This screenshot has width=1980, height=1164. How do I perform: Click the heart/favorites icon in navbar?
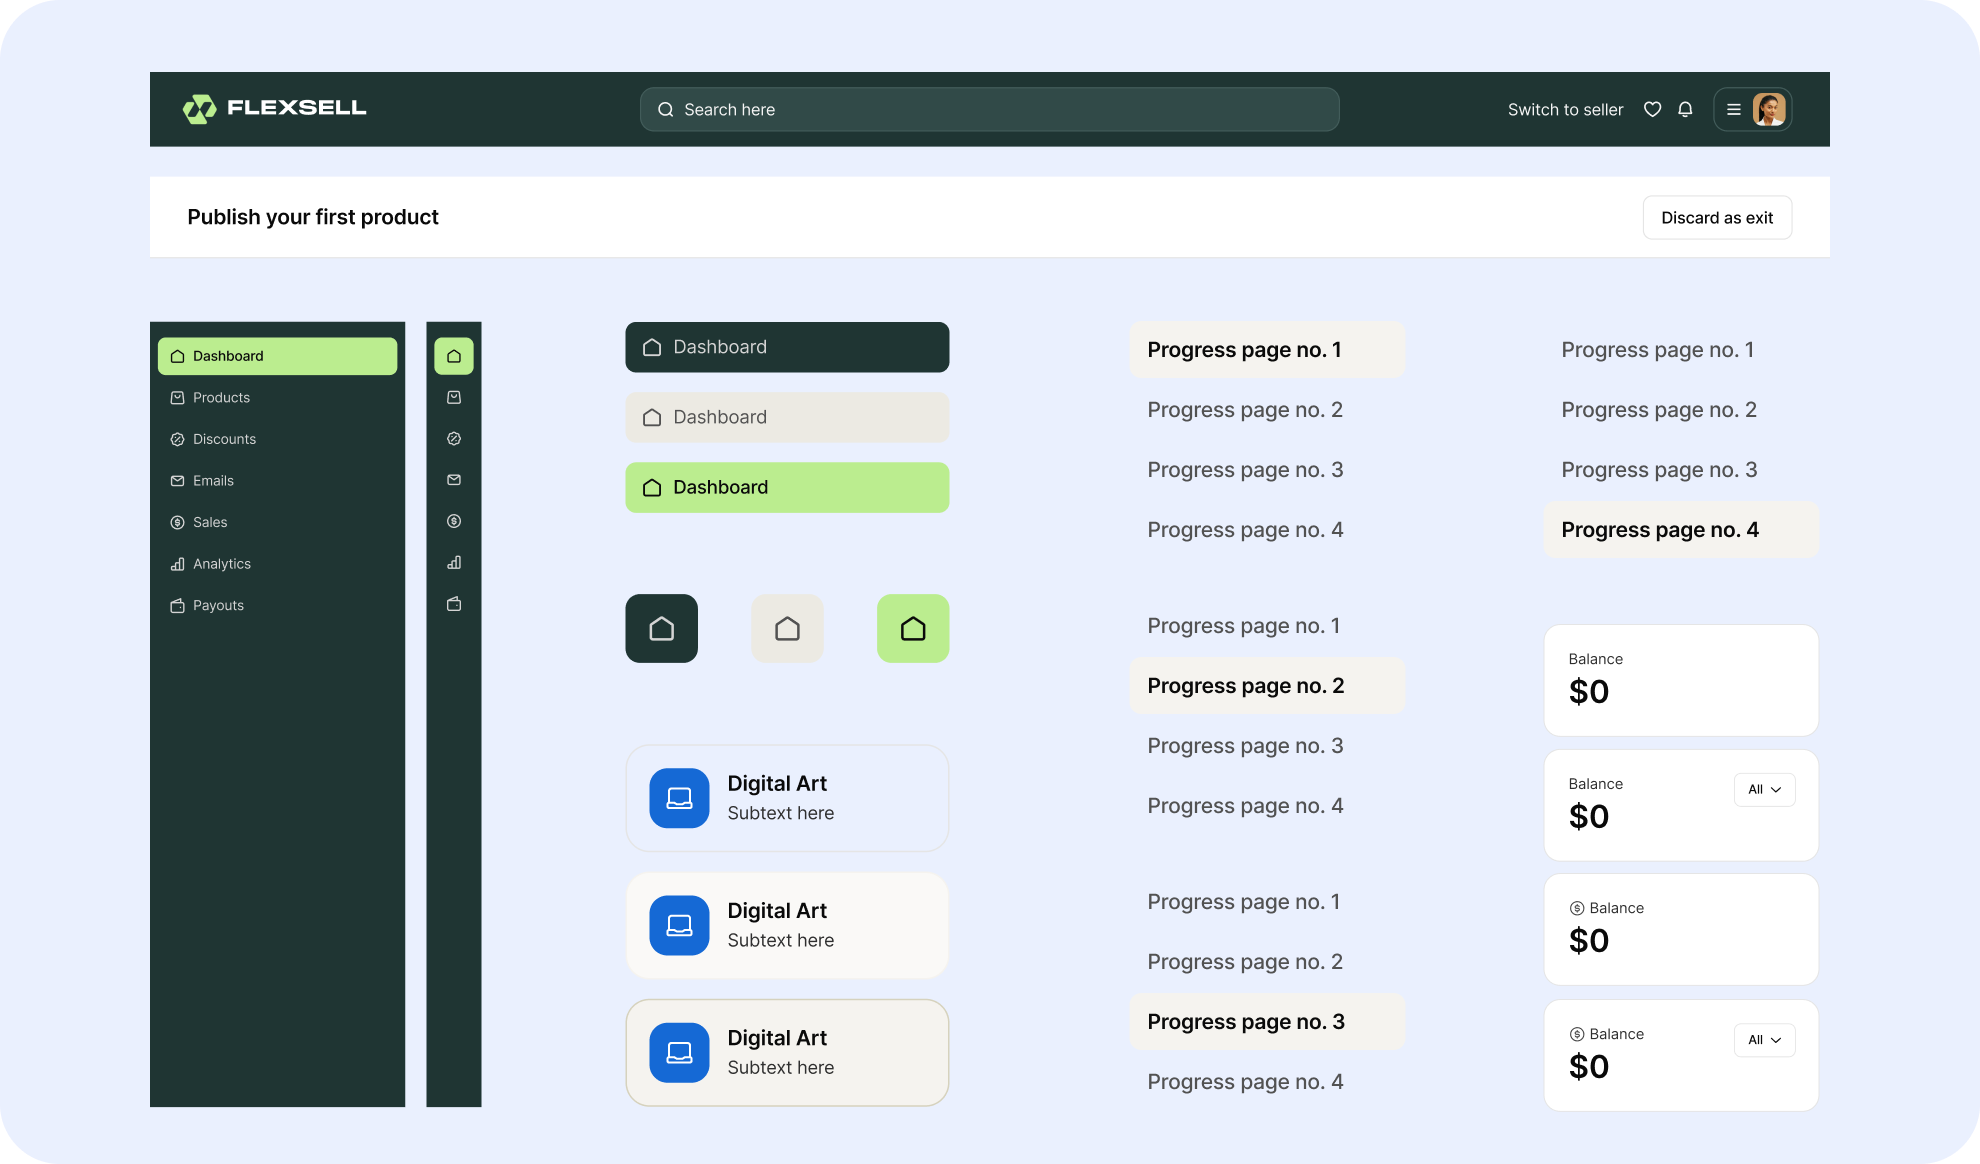[1653, 108]
